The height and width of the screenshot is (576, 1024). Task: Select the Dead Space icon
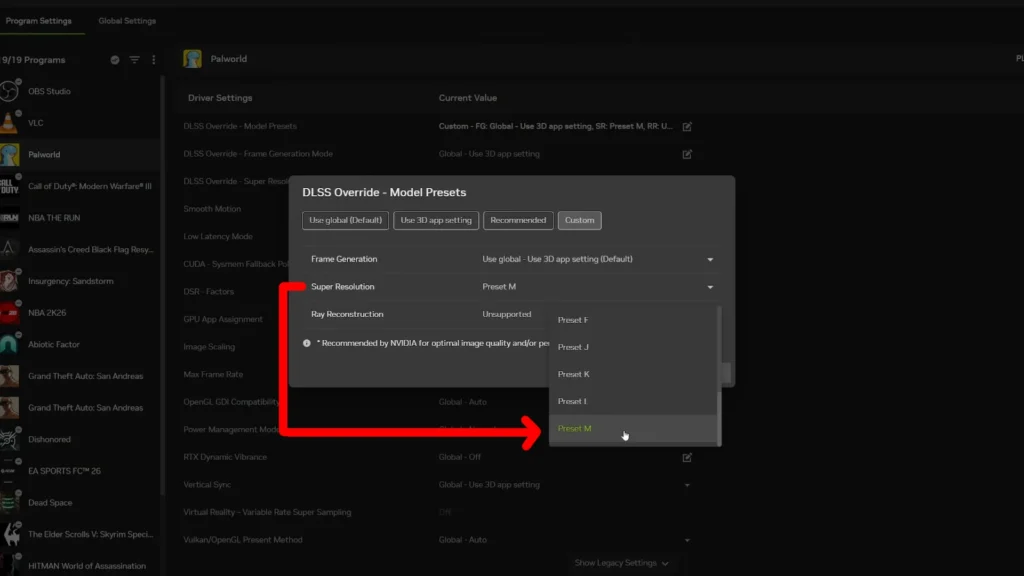coord(9,503)
